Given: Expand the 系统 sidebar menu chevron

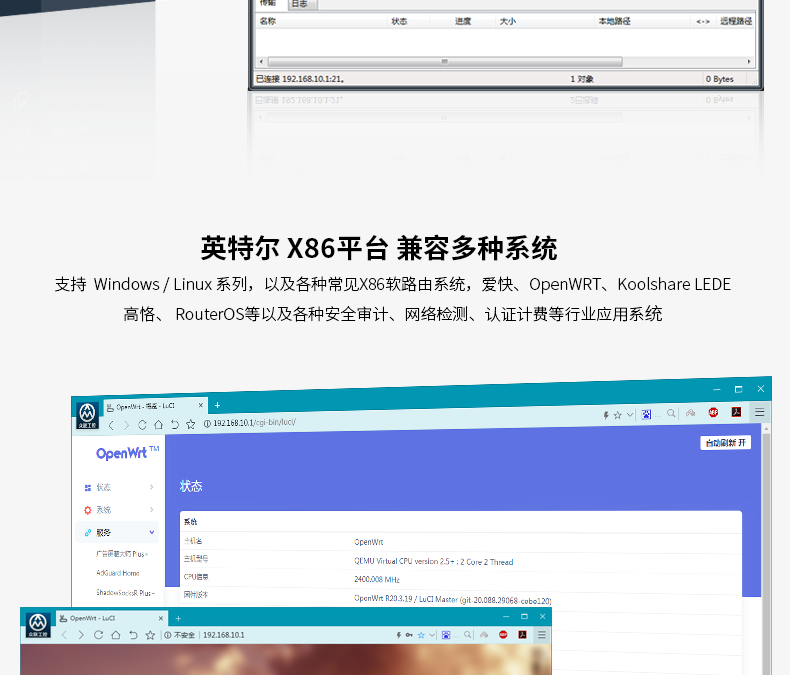Looking at the screenshot, I should click(x=152, y=509).
